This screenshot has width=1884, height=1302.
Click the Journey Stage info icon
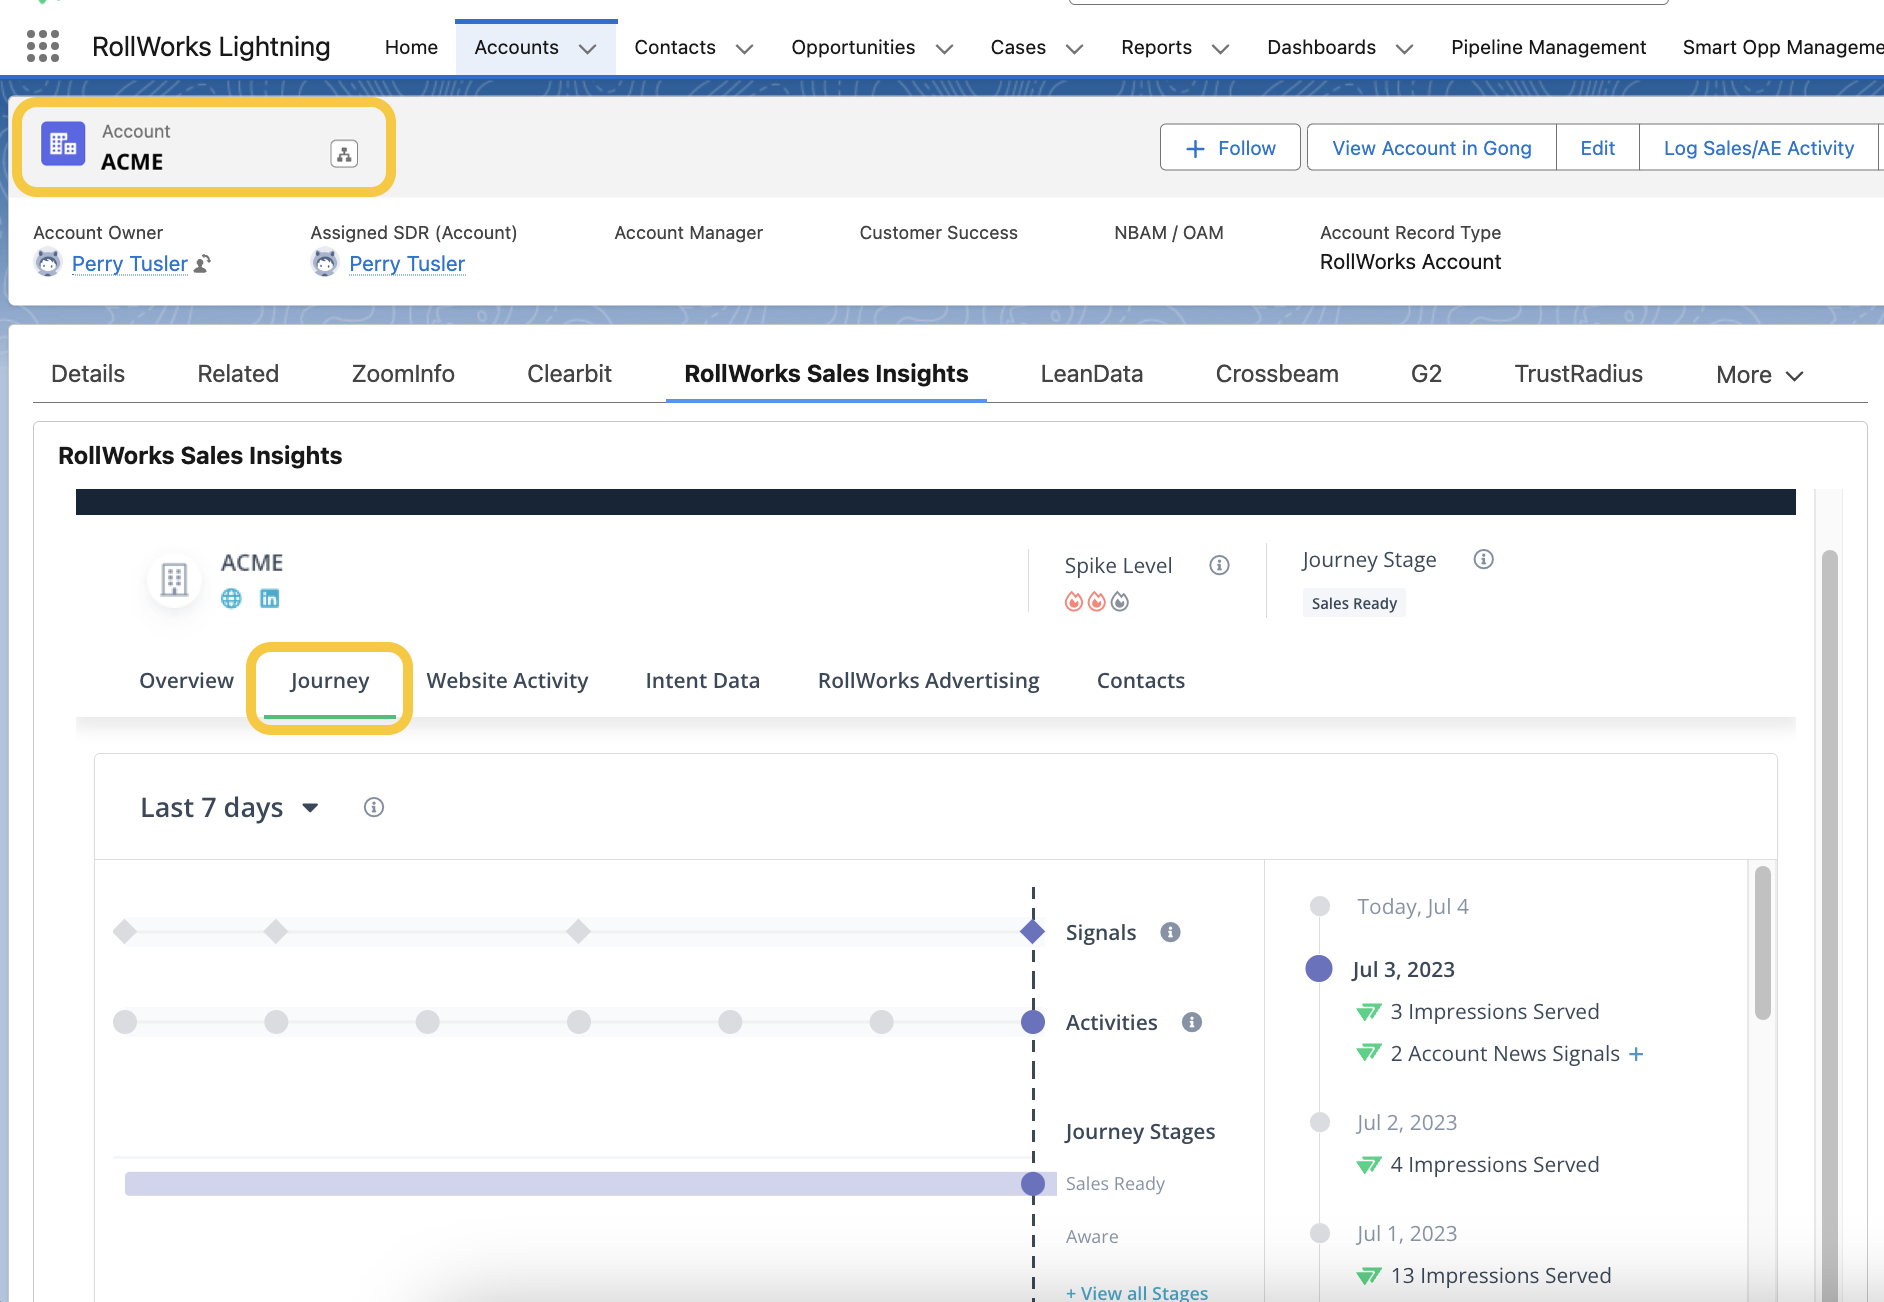(x=1483, y=559)
